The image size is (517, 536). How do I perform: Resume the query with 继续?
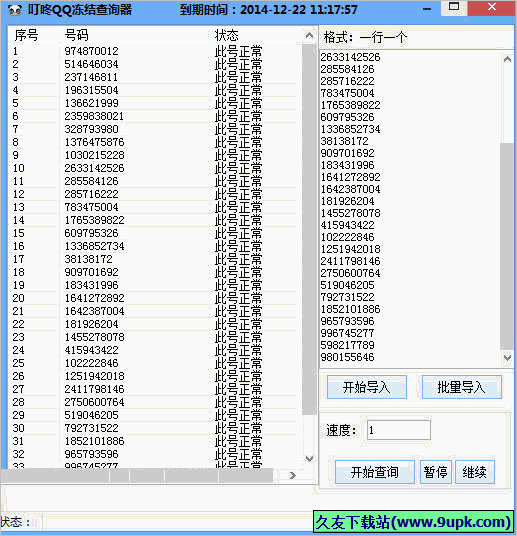(475, 472)
